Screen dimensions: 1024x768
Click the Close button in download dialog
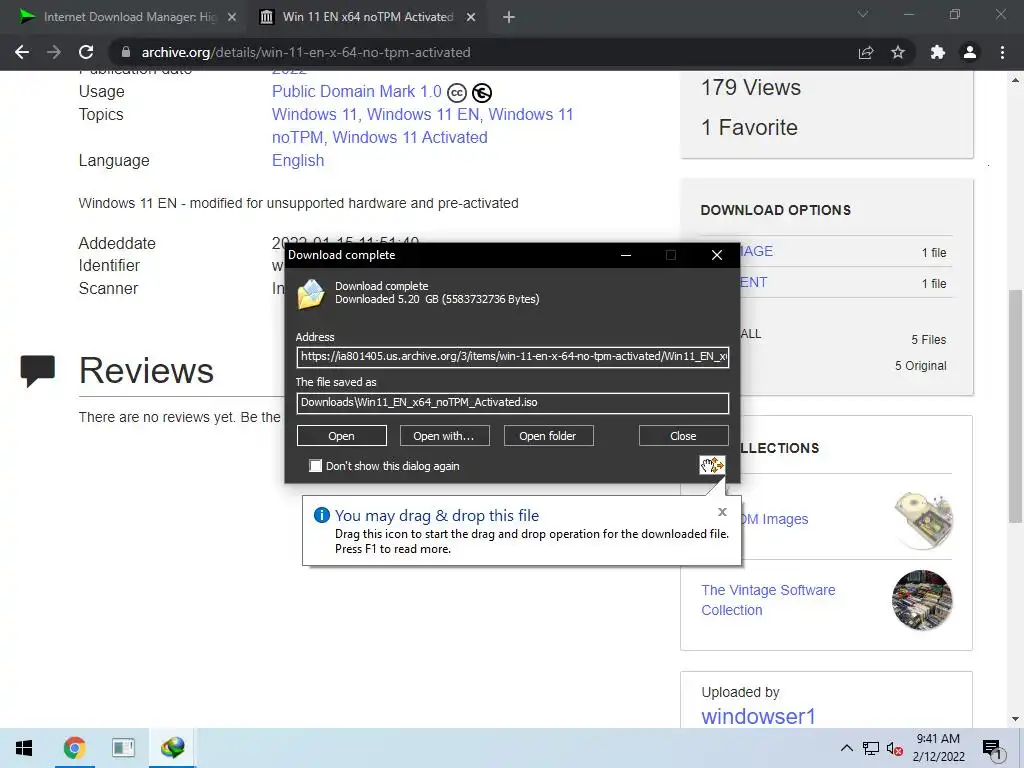pos(683,436)
